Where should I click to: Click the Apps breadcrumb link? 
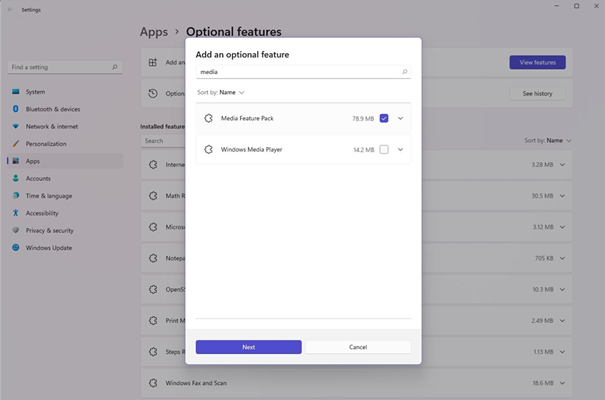(154, 32)
